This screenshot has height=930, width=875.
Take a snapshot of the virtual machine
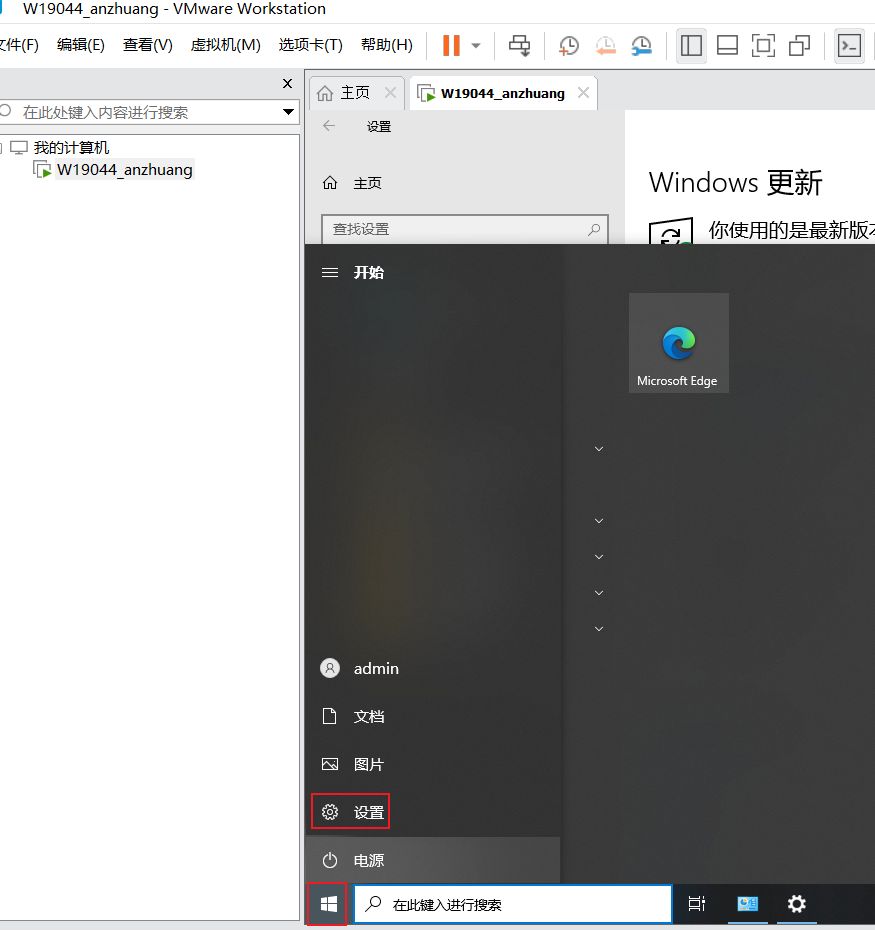569,45
